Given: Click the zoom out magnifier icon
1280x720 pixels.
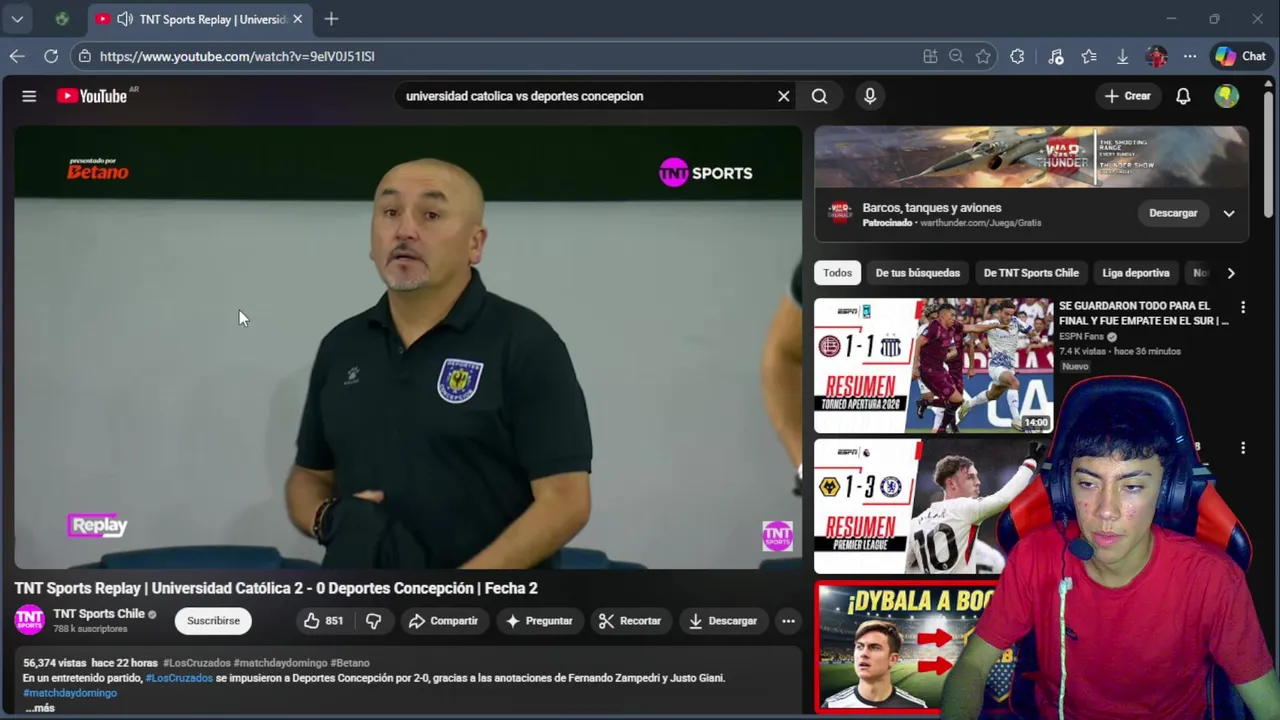Looking at the screenshot, I should click(x=956, y=57).
